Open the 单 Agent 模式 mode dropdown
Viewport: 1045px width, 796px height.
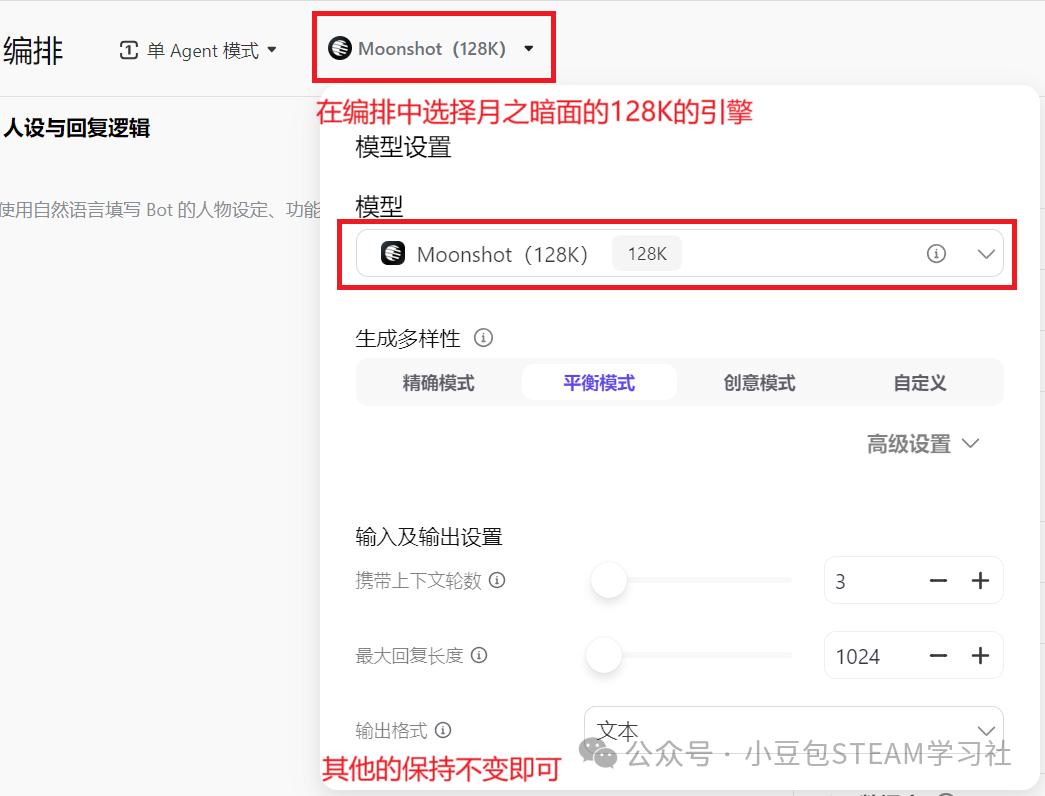[198, 51]
